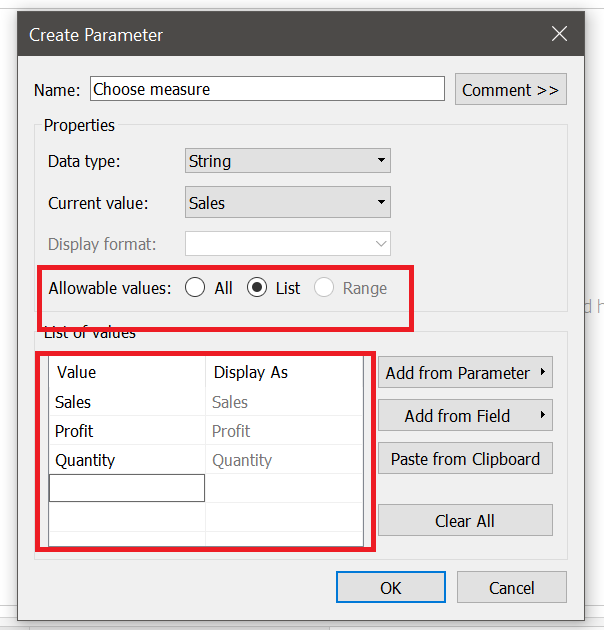Select the All allowable values option

tap(196, 288)
